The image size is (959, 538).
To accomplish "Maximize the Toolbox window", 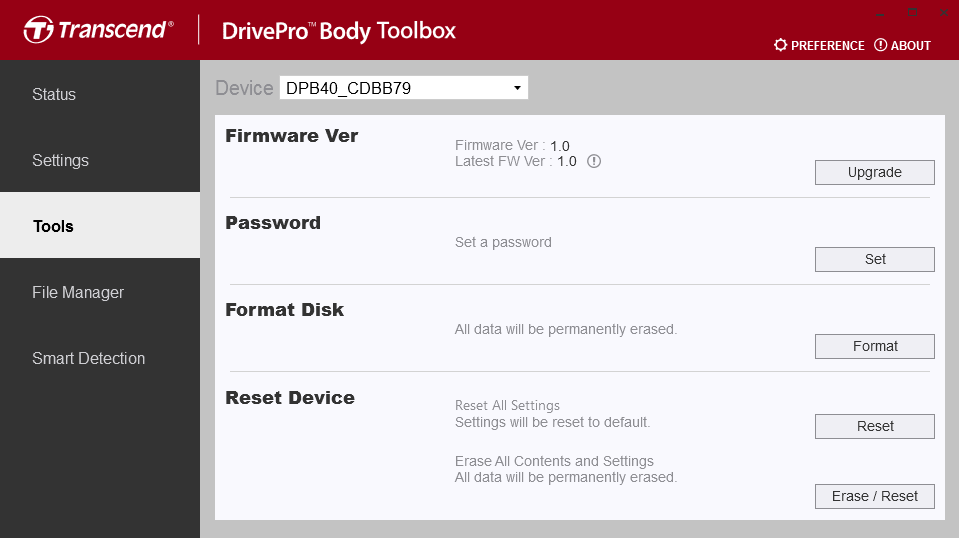I will coord(913,12).
